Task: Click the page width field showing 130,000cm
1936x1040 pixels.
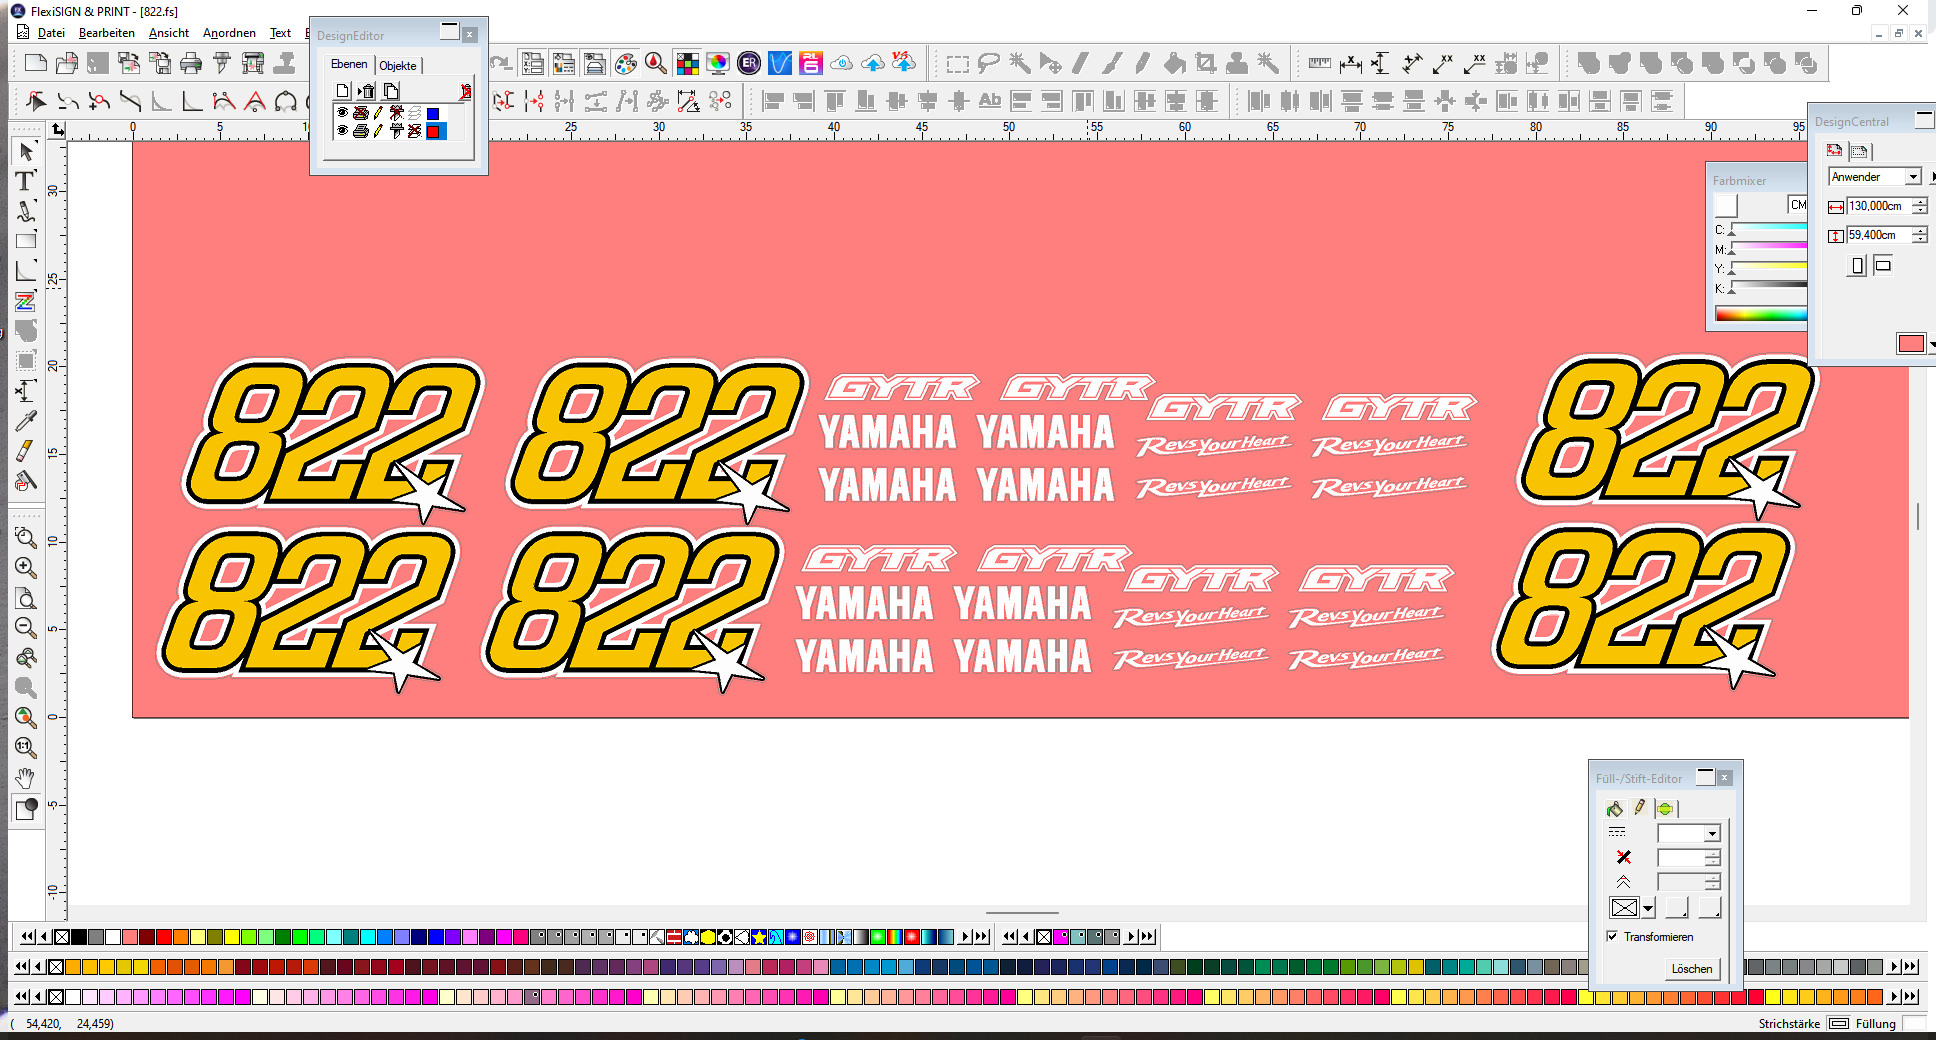Action: pos(1877,206)
